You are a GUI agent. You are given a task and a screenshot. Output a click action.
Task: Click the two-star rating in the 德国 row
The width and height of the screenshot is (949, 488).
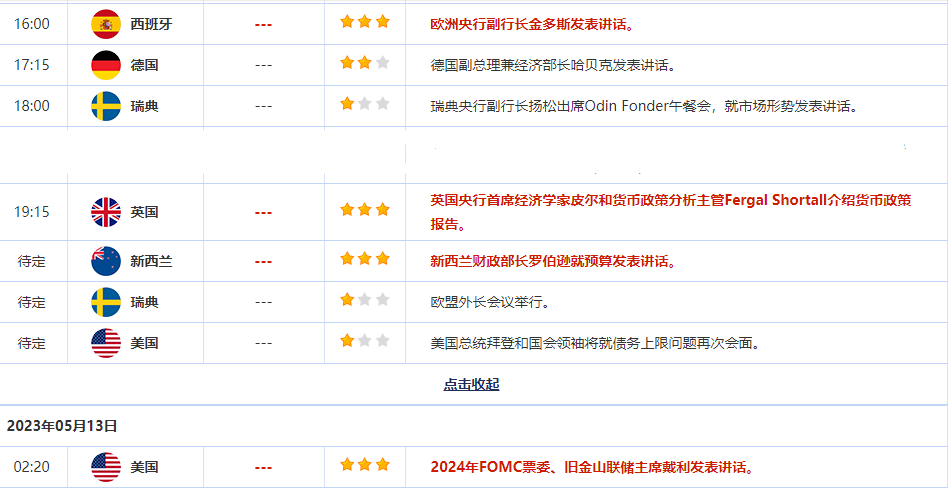click(x=364, y=63)
